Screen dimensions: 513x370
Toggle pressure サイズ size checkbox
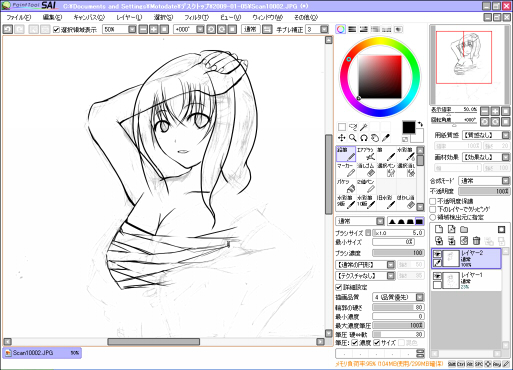point(377,342)
